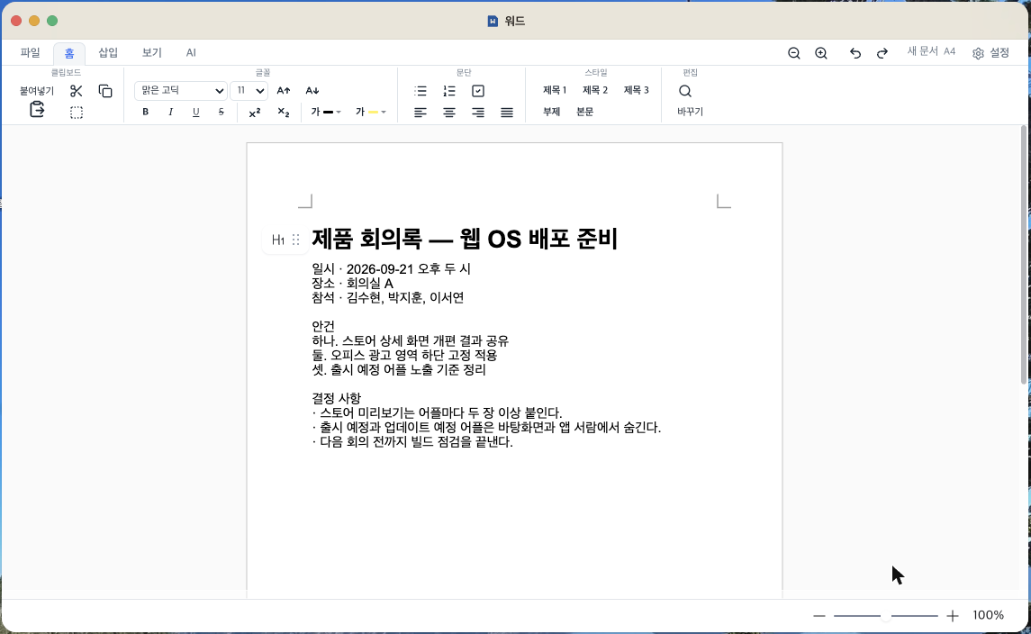Open the font size 11 dropdown
1031x634 pixels.
249,91
